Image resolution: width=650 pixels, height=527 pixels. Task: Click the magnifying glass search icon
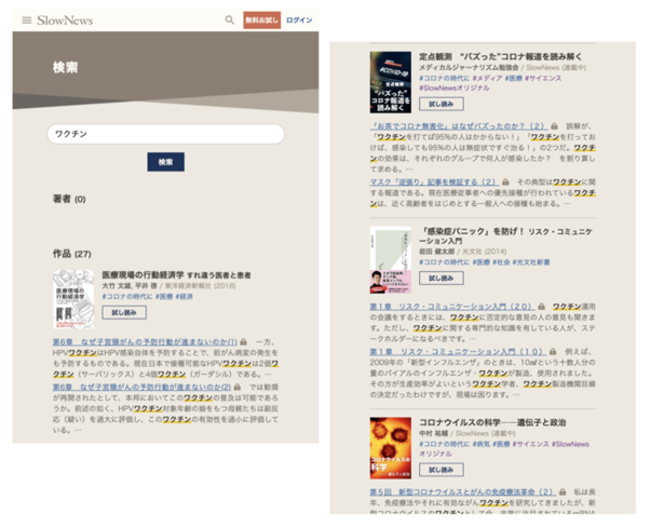coord(230,20)
